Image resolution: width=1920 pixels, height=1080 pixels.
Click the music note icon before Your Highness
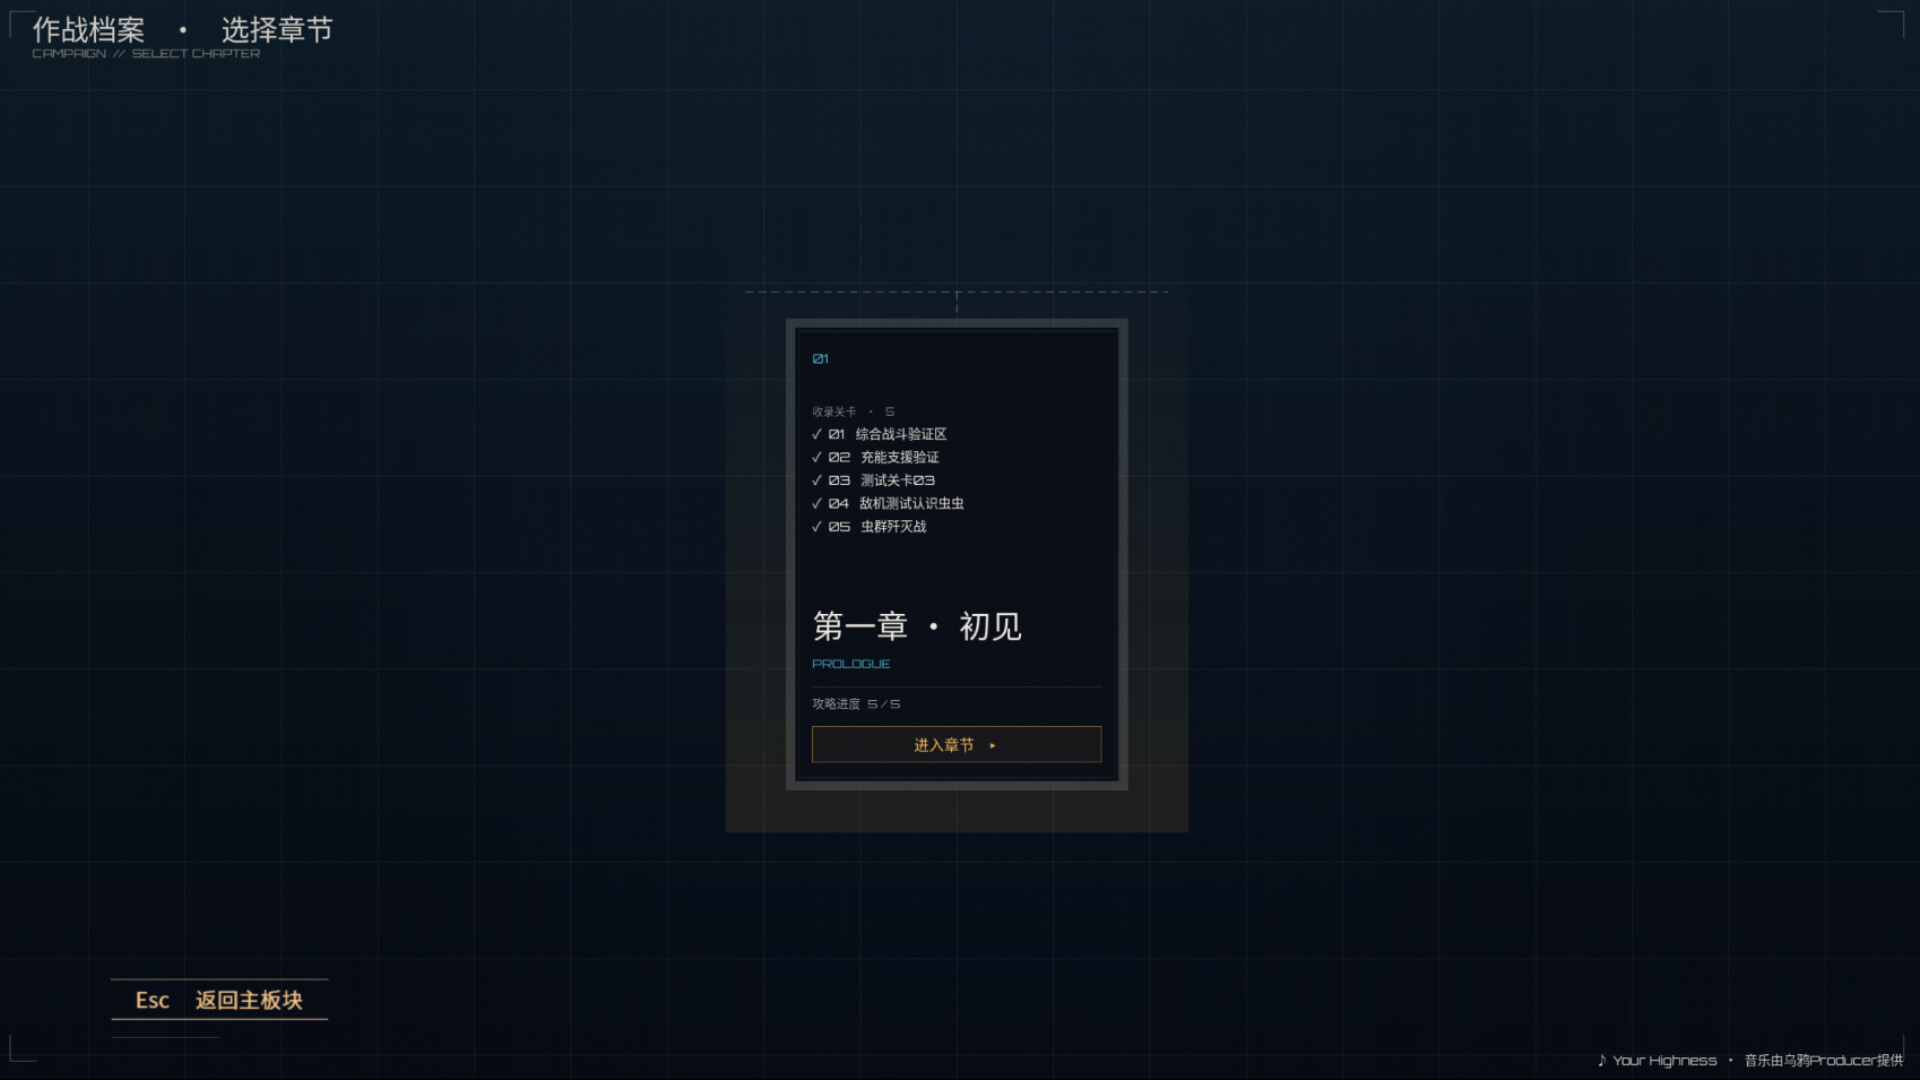pos(1602,1060)
